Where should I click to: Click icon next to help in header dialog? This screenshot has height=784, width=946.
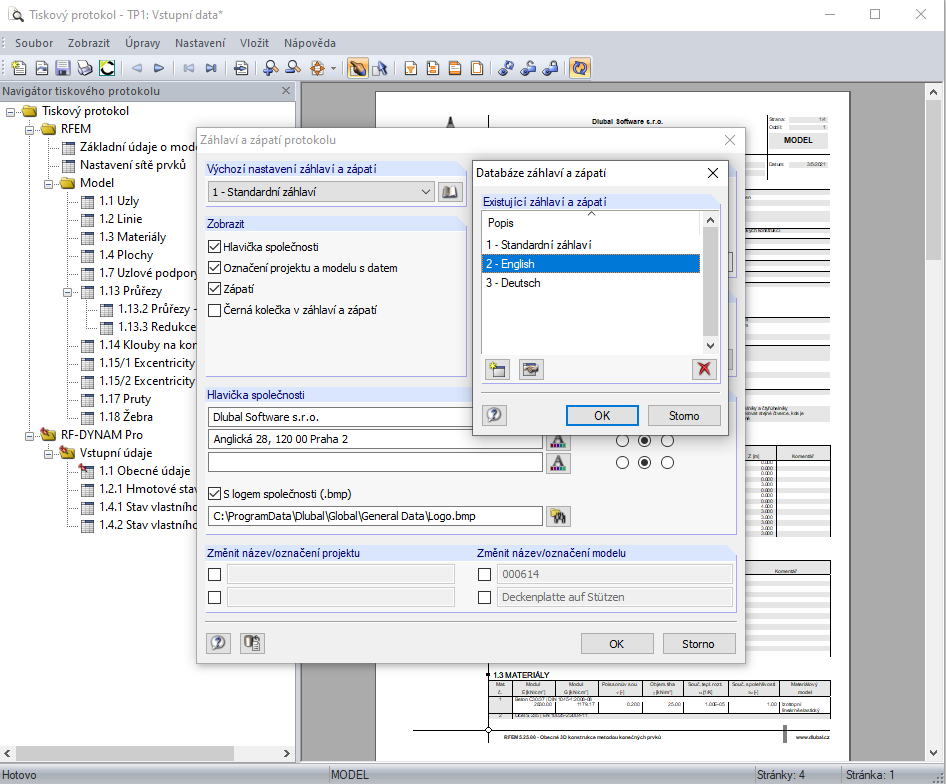252,643
